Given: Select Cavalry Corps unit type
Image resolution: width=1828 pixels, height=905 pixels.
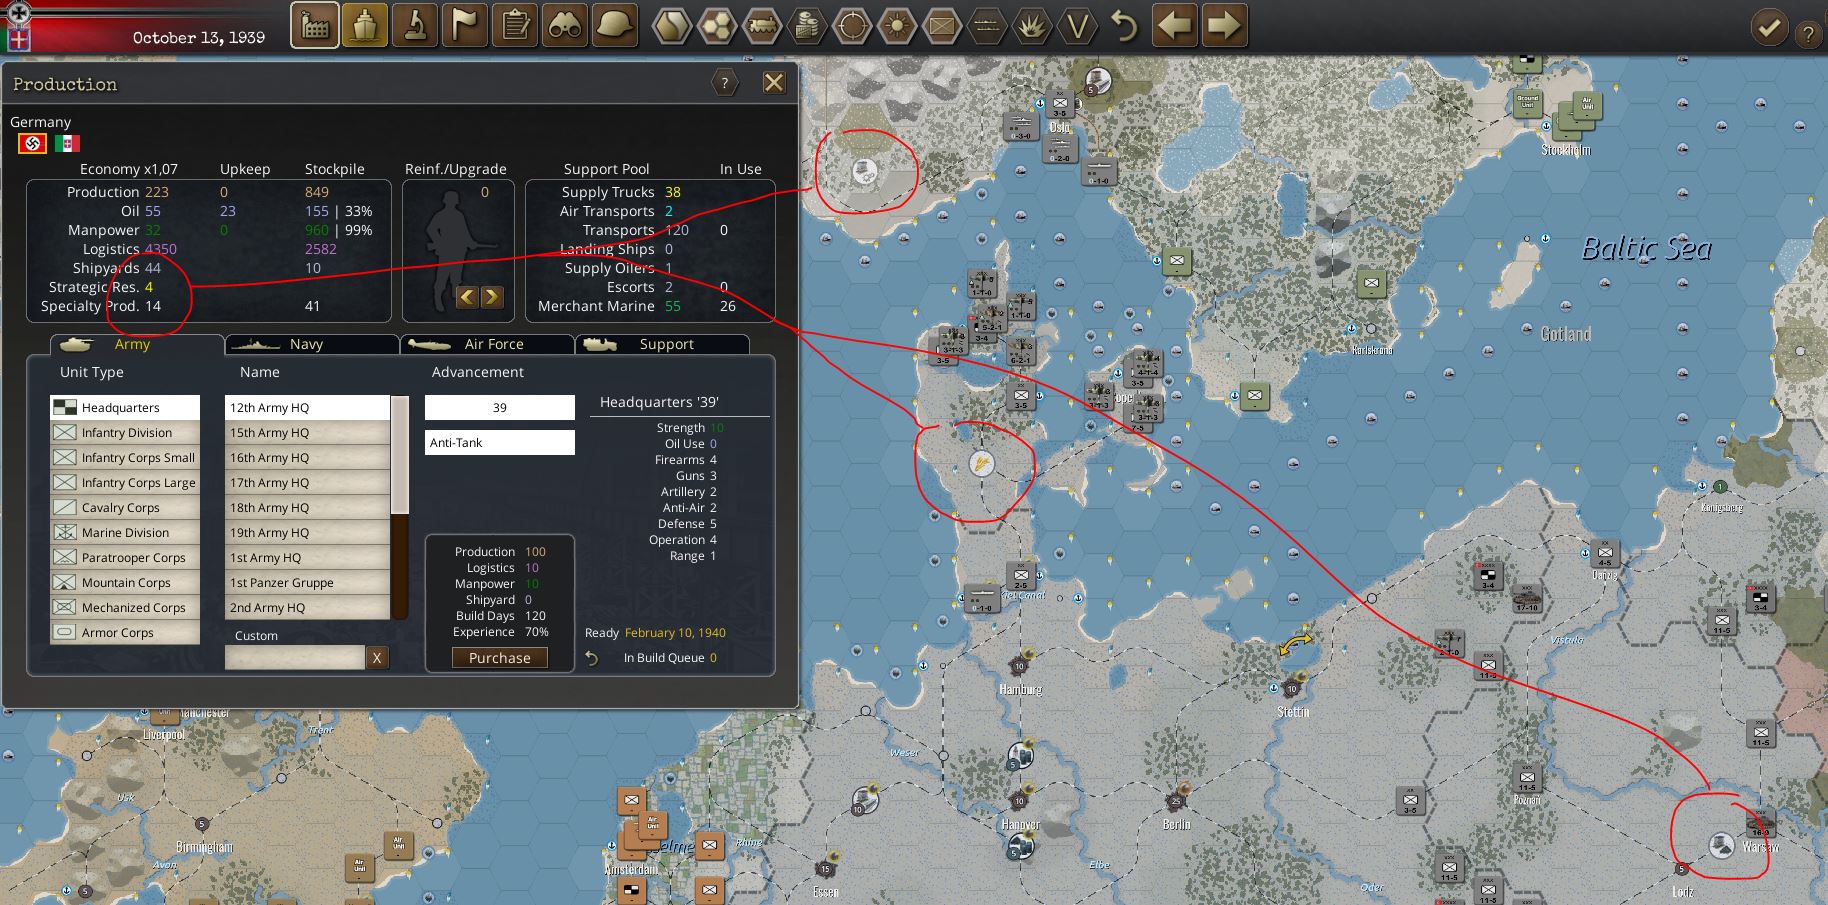Looking at the screenshot, I should [125, 507].
